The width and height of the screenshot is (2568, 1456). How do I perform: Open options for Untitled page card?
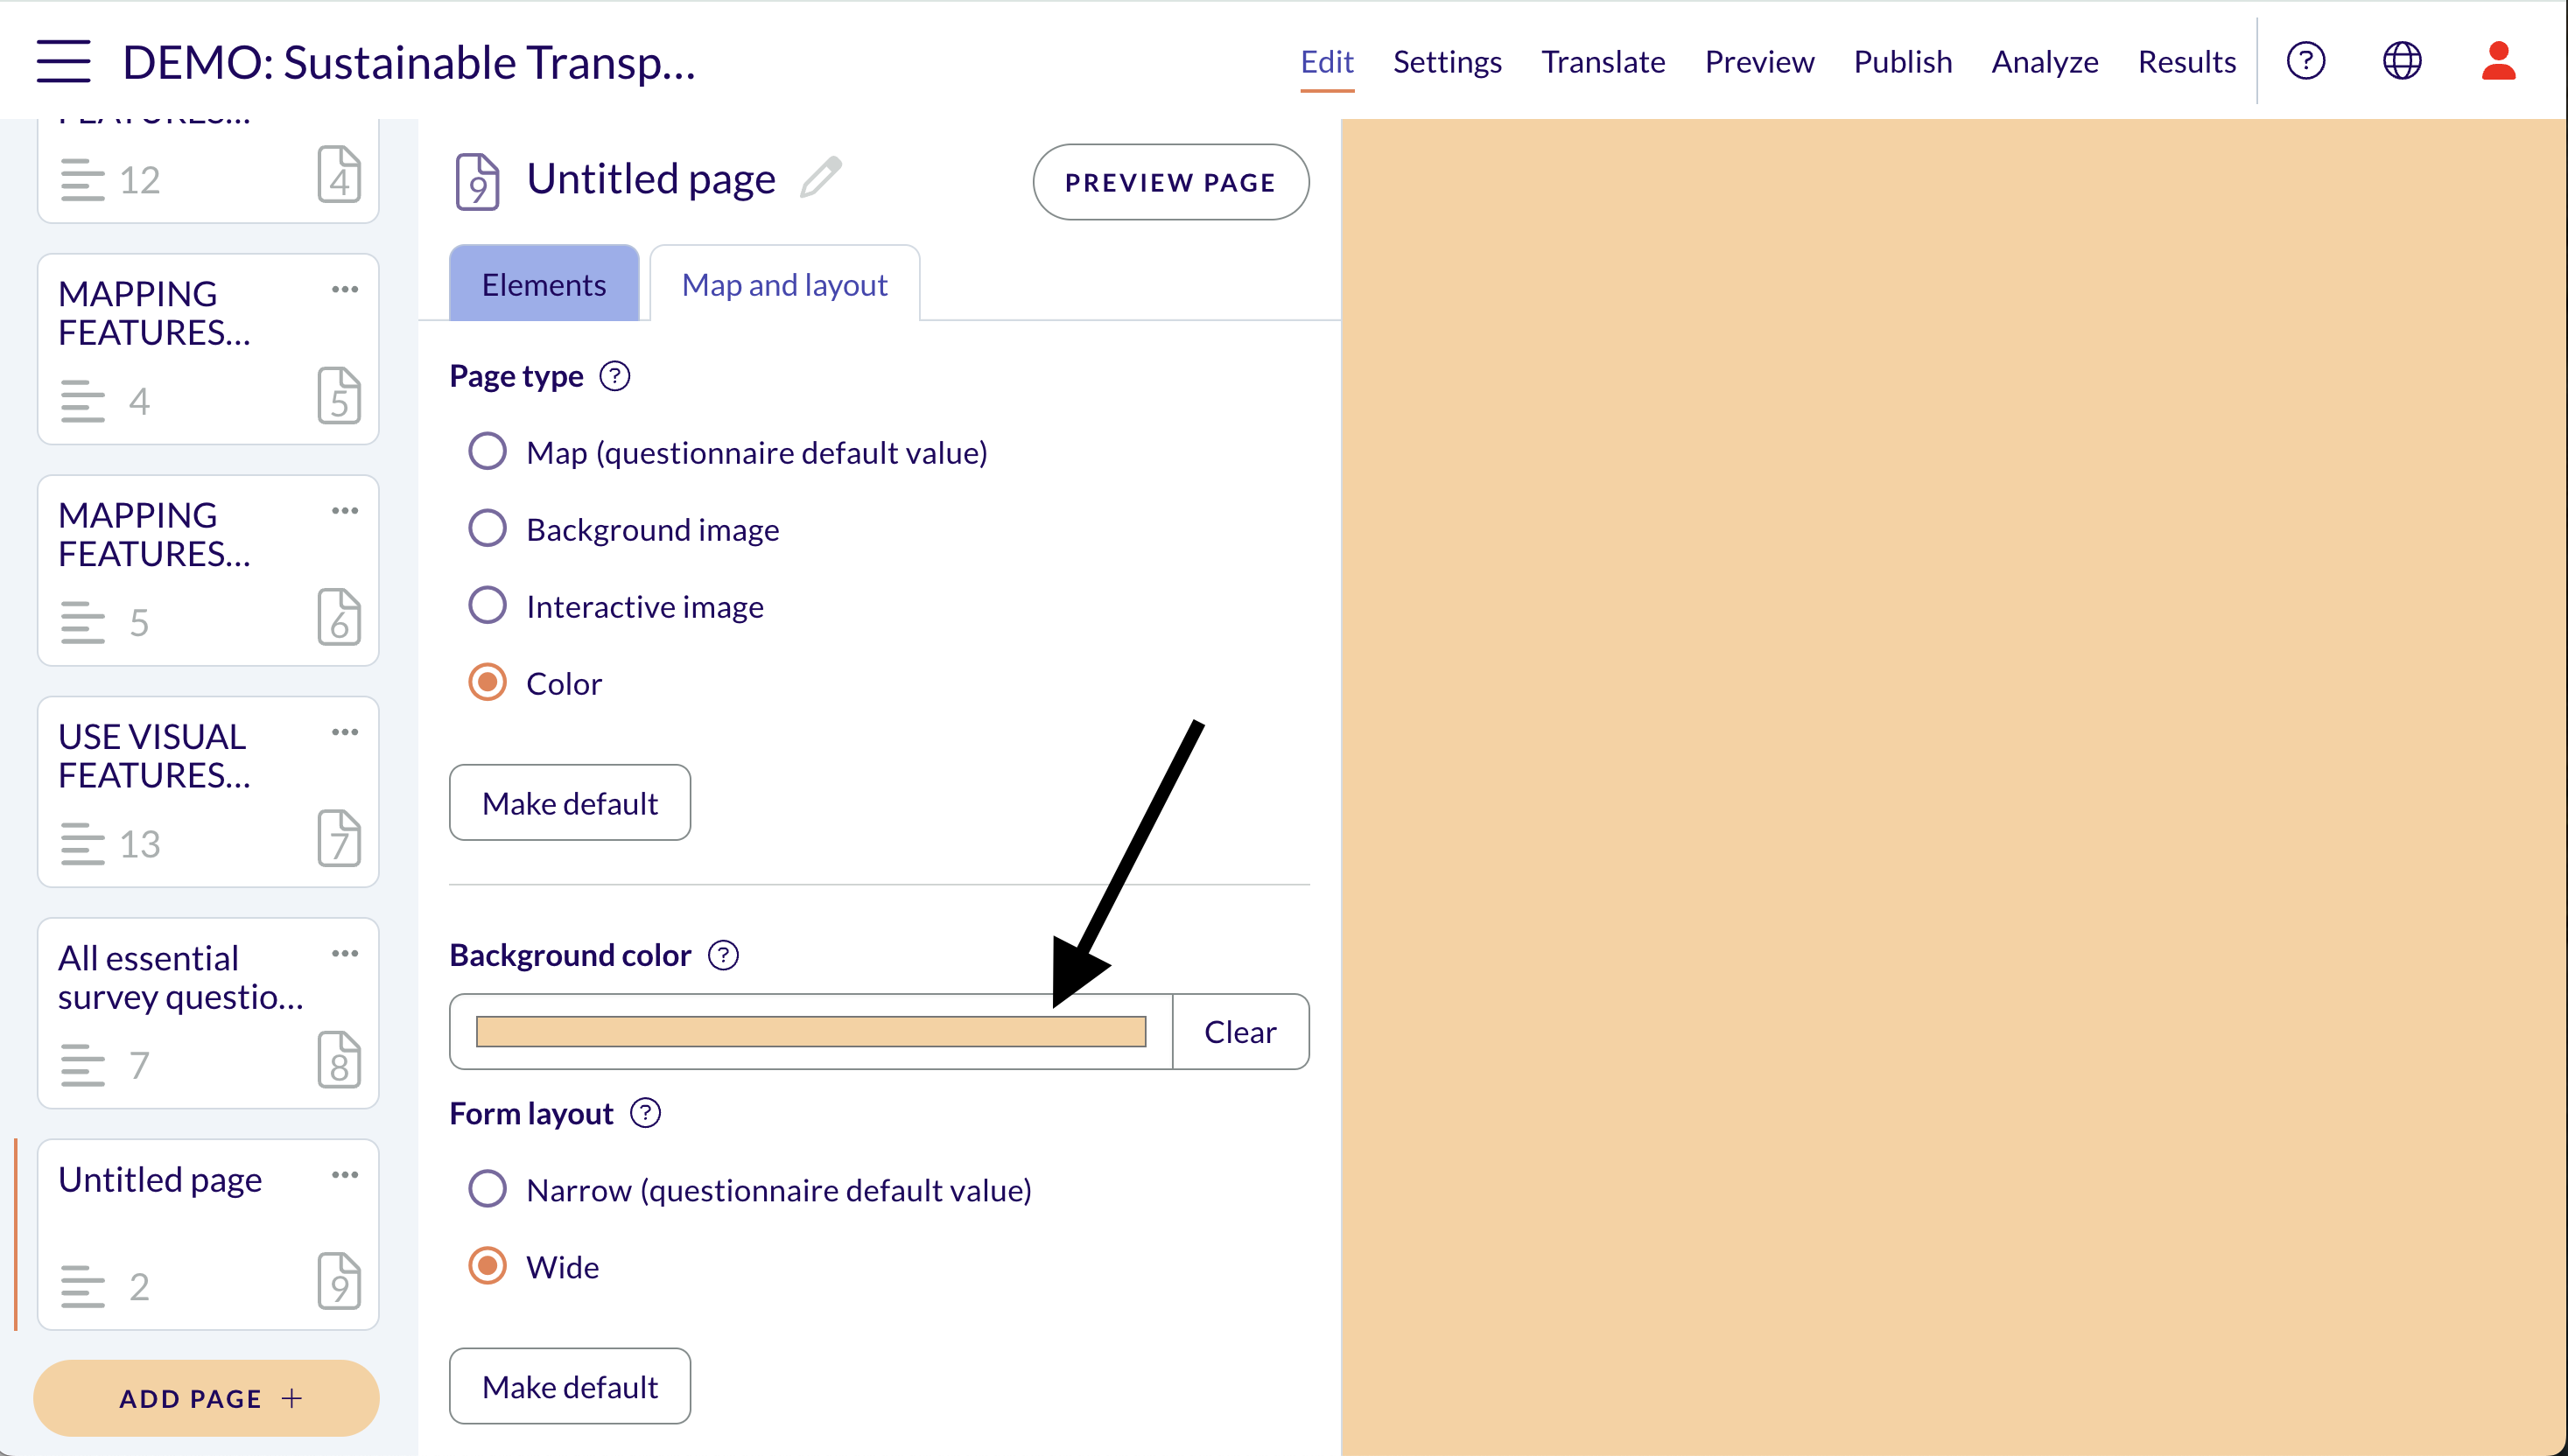tap(345, 1175)
